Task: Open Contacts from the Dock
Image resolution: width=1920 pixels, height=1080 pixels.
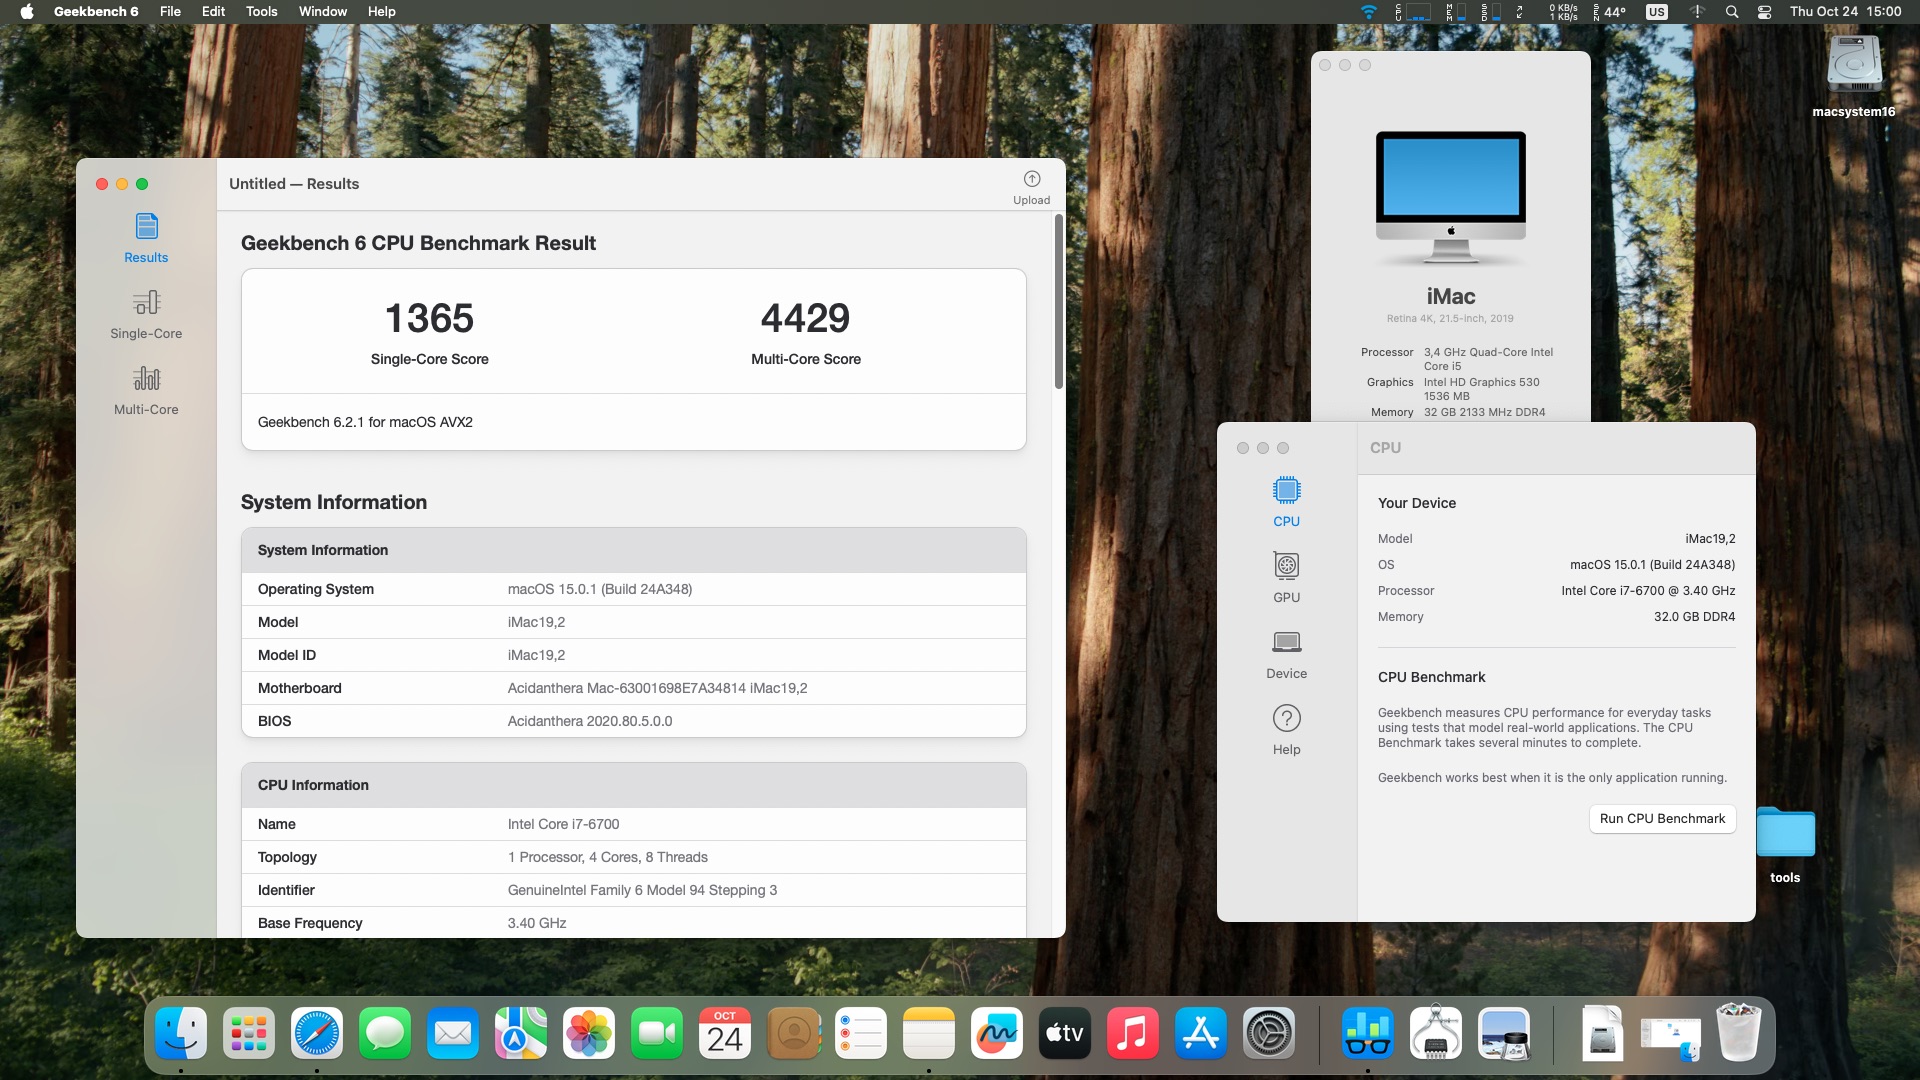Action: (x=793, y=1033)
